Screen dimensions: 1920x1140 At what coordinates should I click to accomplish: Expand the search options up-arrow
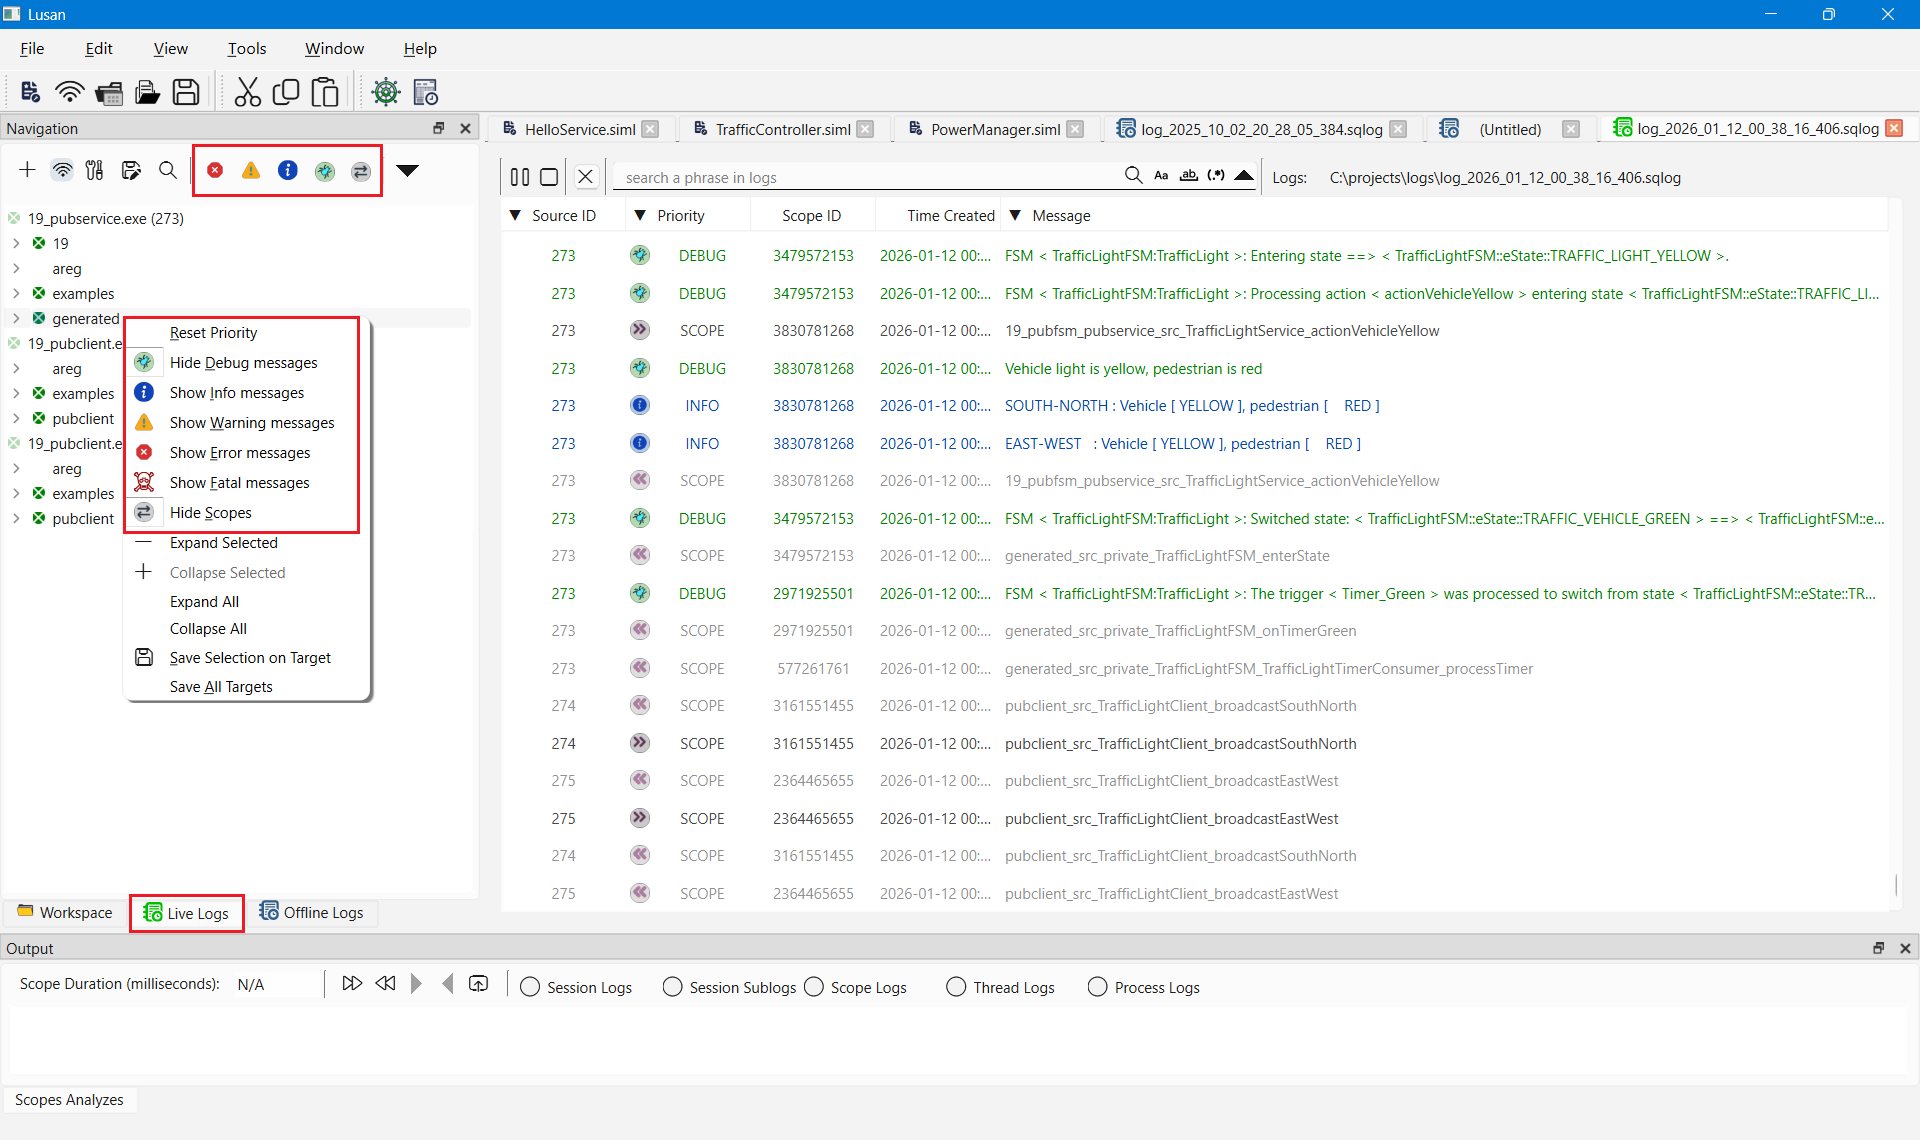(x=1243, y=175)
